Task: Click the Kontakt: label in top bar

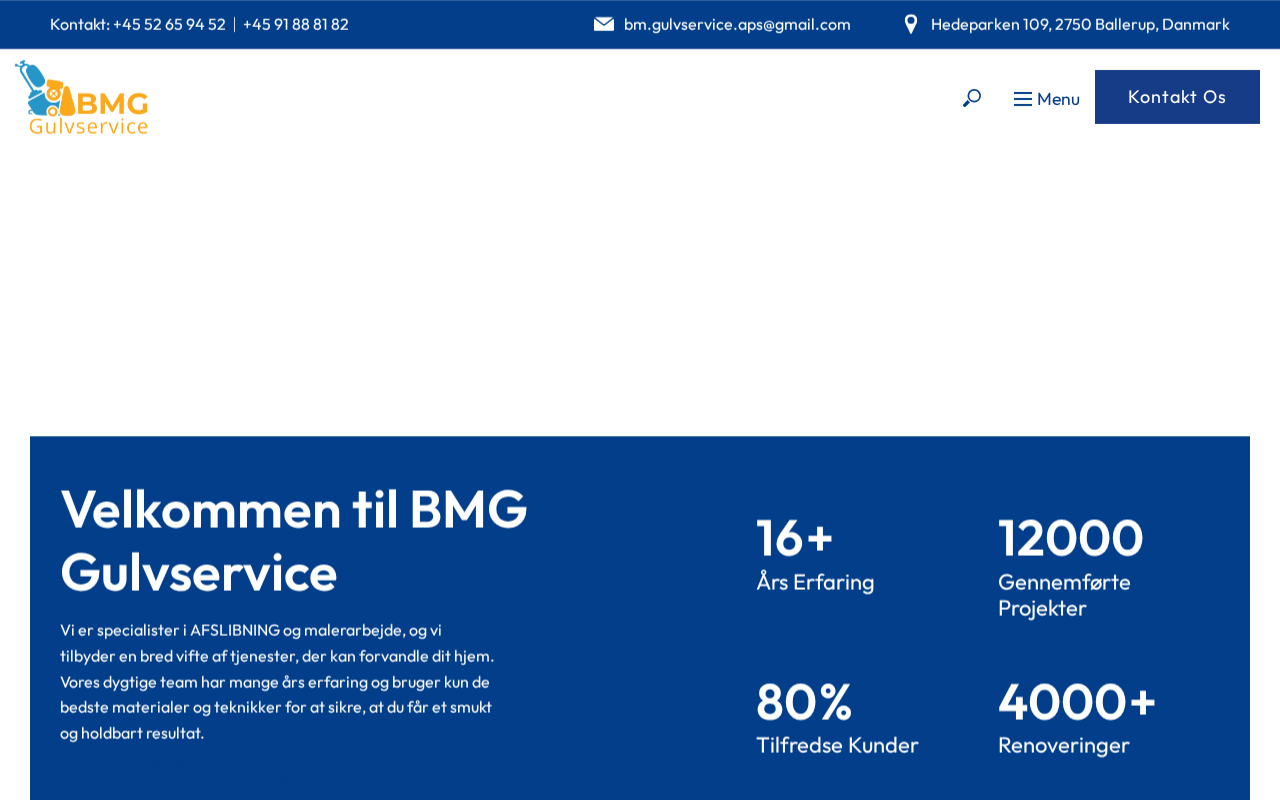Action: pos(80,24)
